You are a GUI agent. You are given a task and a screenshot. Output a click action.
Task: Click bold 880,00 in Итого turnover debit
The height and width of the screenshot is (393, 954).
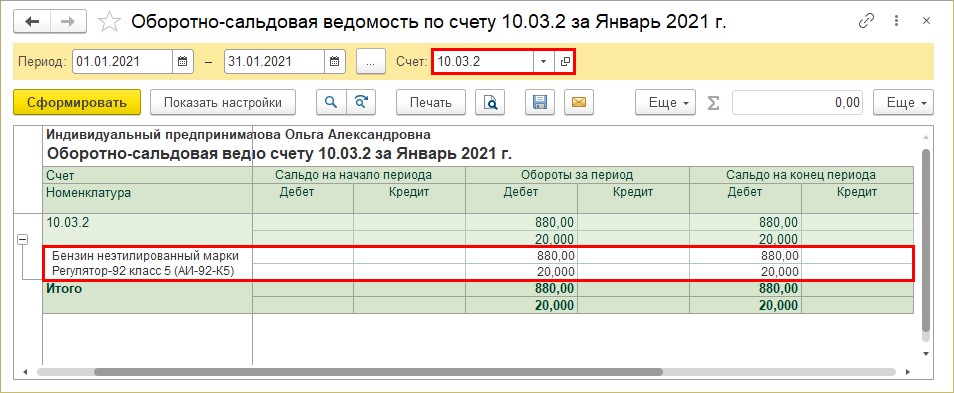point(554,288)
